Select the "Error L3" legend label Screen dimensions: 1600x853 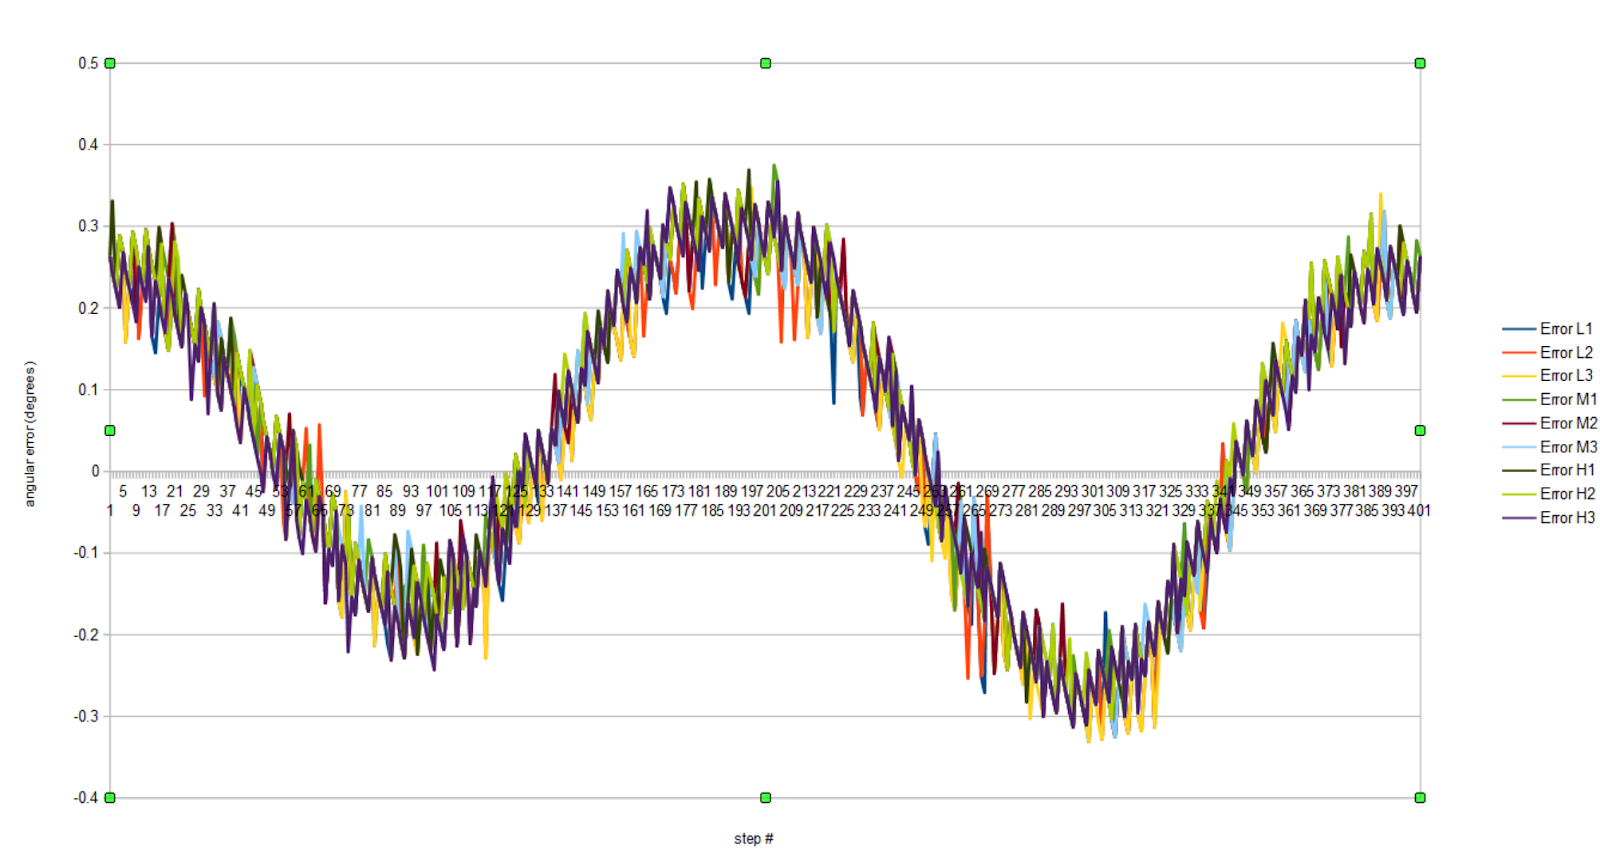click(1566, 375)
